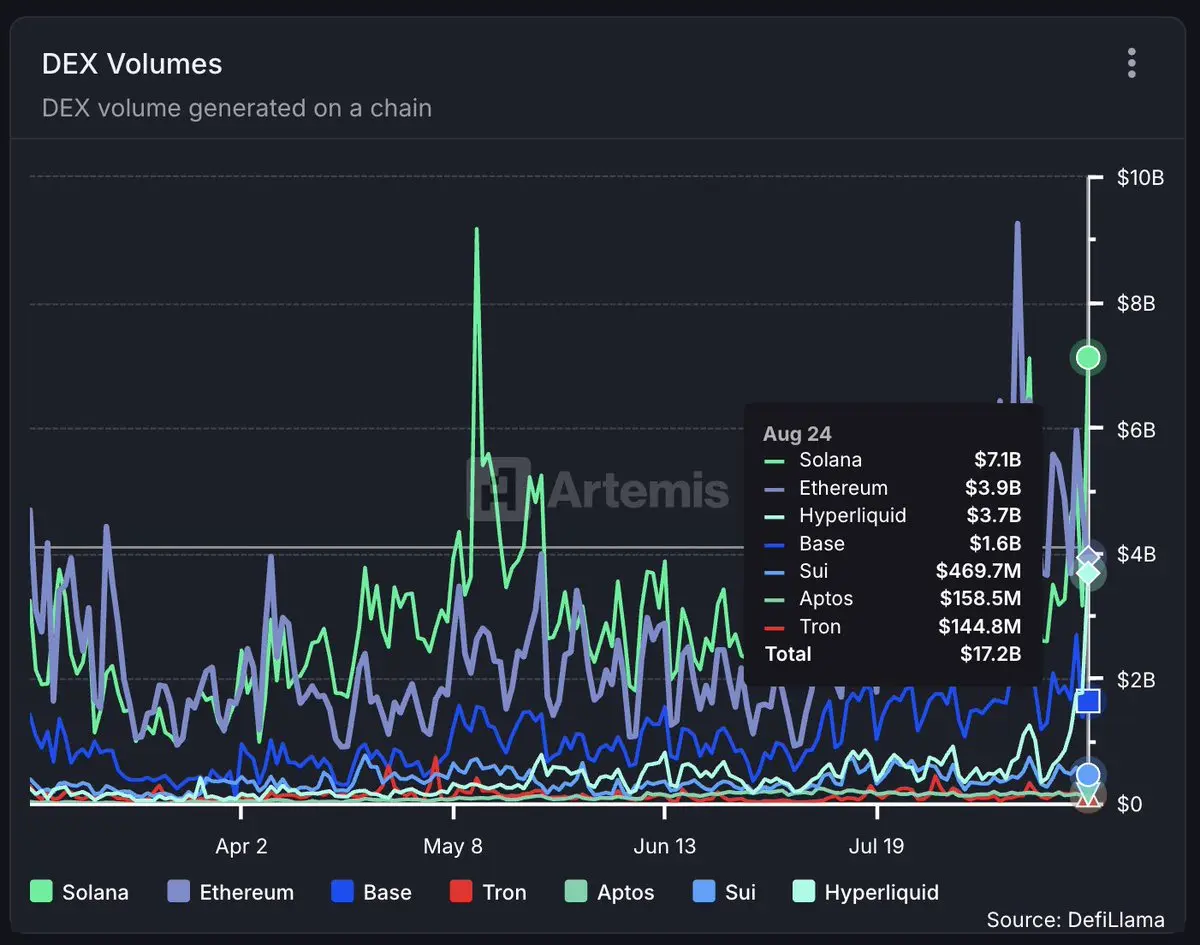Click the $8B y-axis label
Image resolution: width=1200 pixels, height=945 pixels.
(x=1136, y=303)
